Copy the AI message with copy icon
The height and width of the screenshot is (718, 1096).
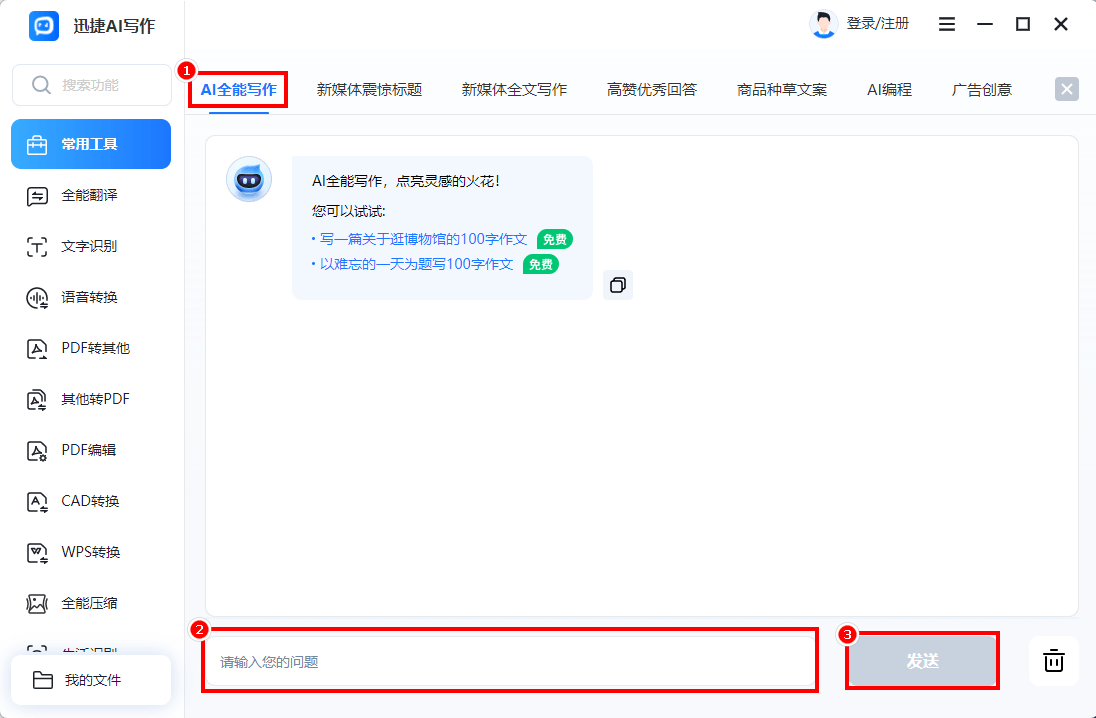coord(618,285)
